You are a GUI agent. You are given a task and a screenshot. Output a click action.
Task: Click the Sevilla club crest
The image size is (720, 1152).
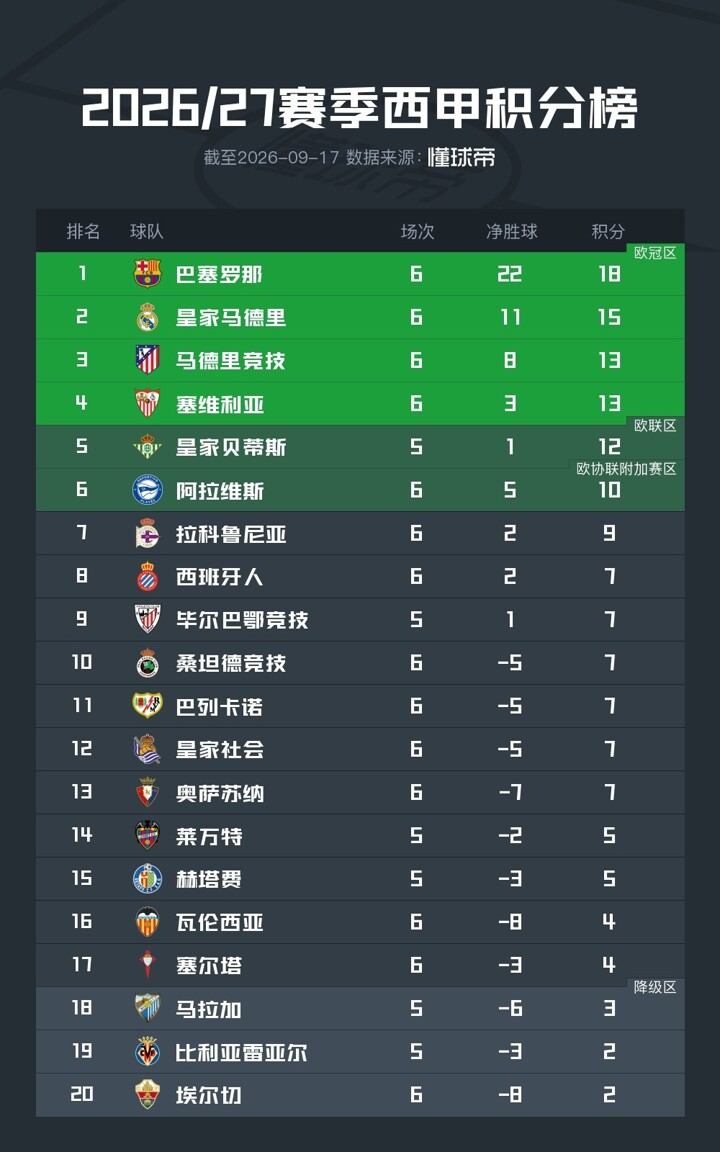point(148,403)
